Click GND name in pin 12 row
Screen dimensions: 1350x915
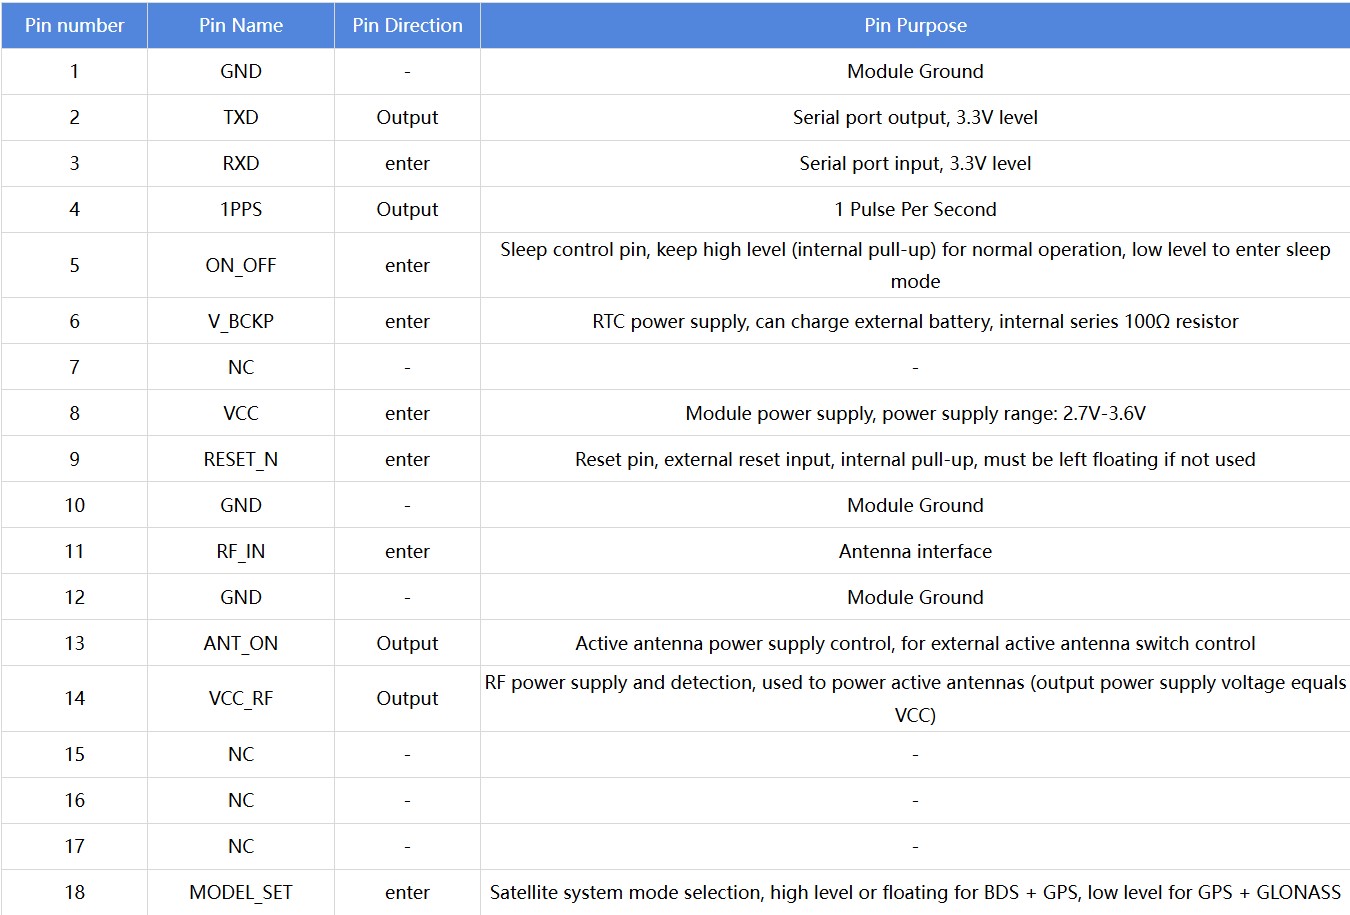241,597
